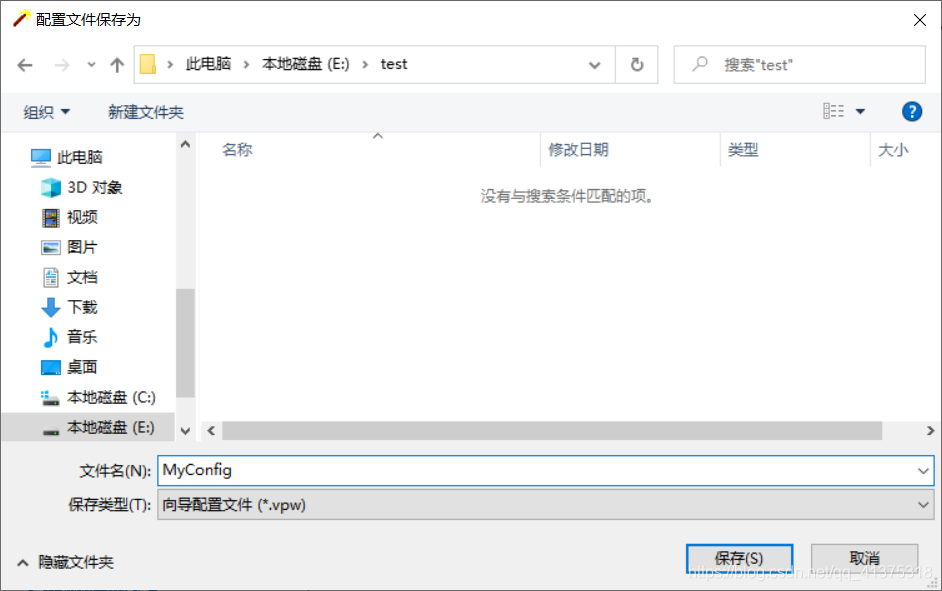
Task: Click the 保存(S) button
Action: pyautogui.click(x=738, y=558)
